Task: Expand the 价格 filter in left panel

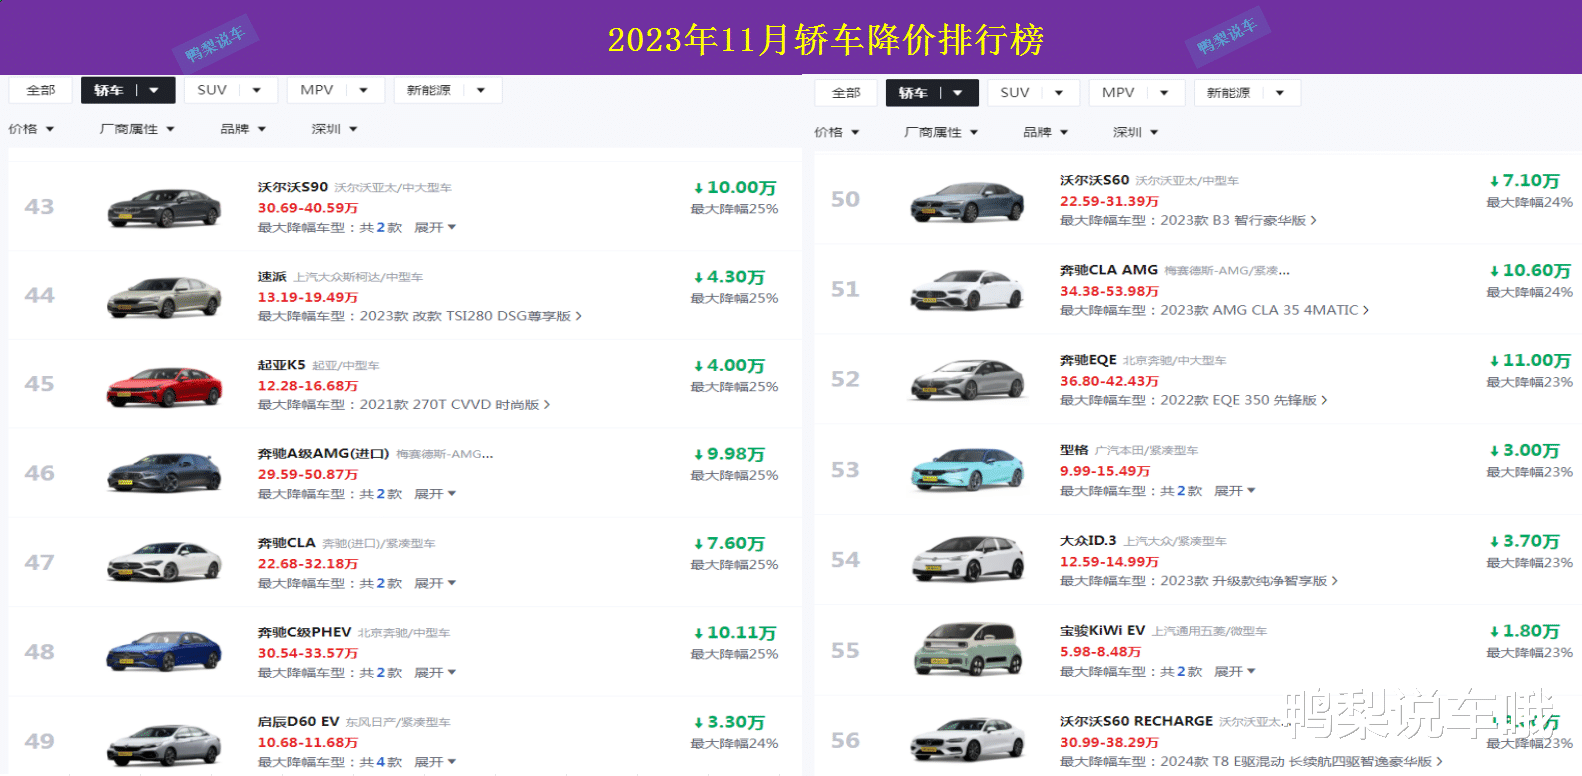Action: point(31,129)
